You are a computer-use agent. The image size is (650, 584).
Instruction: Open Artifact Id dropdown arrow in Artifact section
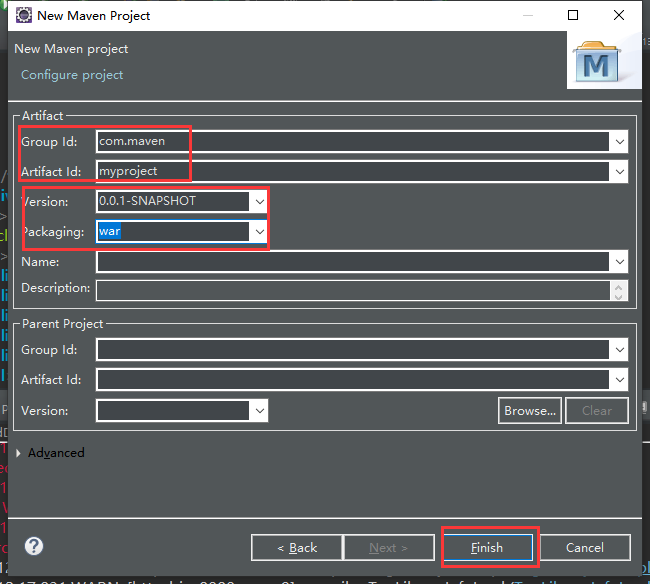pyautogui.click(x=619, y=172)
